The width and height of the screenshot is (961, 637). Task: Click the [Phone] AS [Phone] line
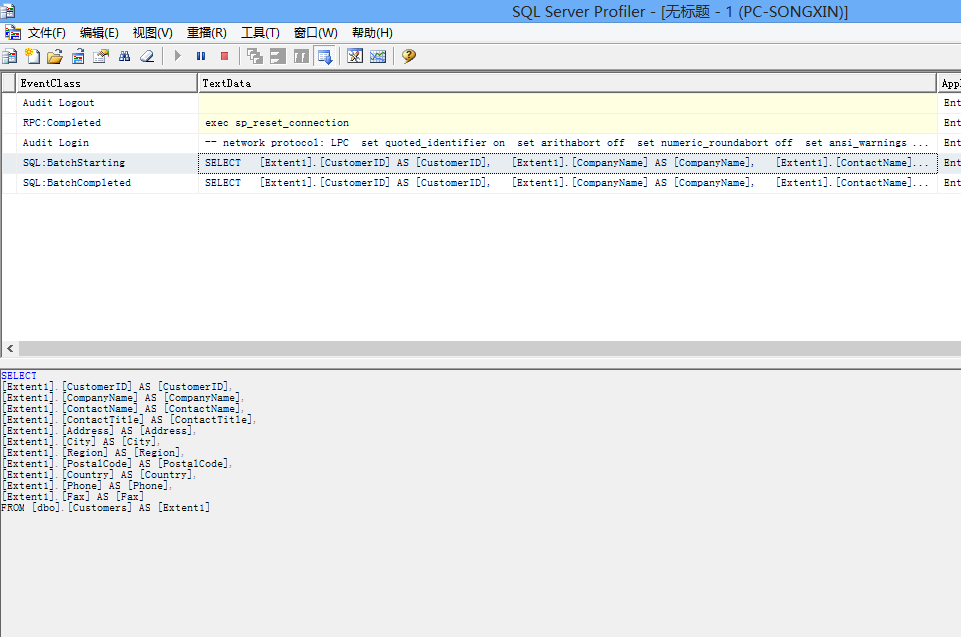87,486
